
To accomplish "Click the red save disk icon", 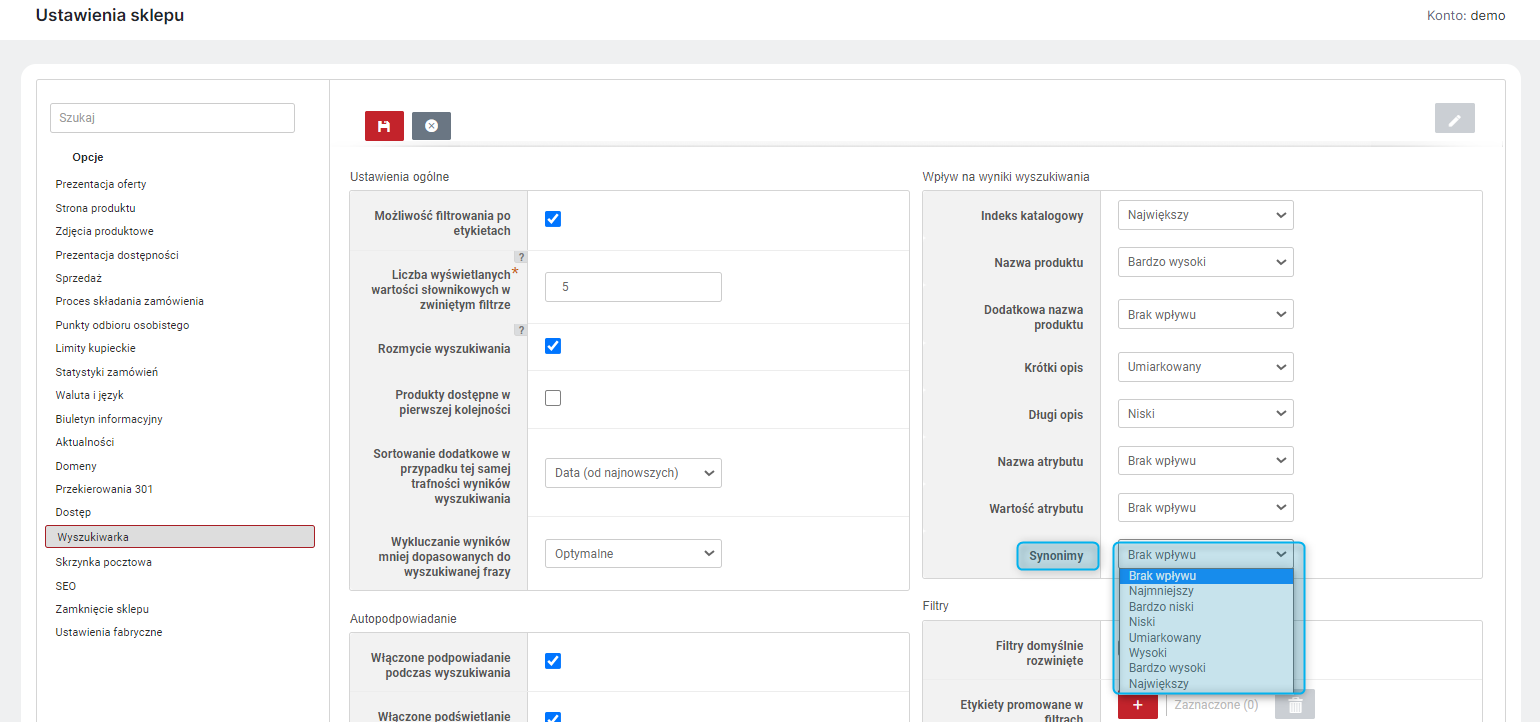I will [384, 125].
